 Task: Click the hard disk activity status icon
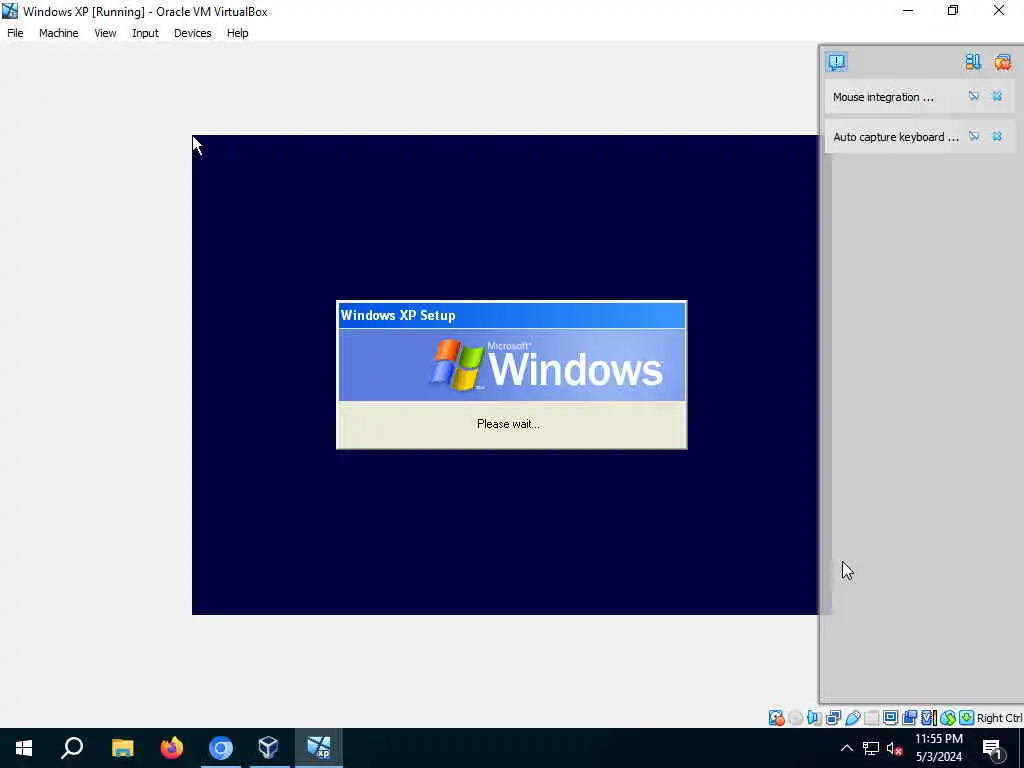click(776, 718)
